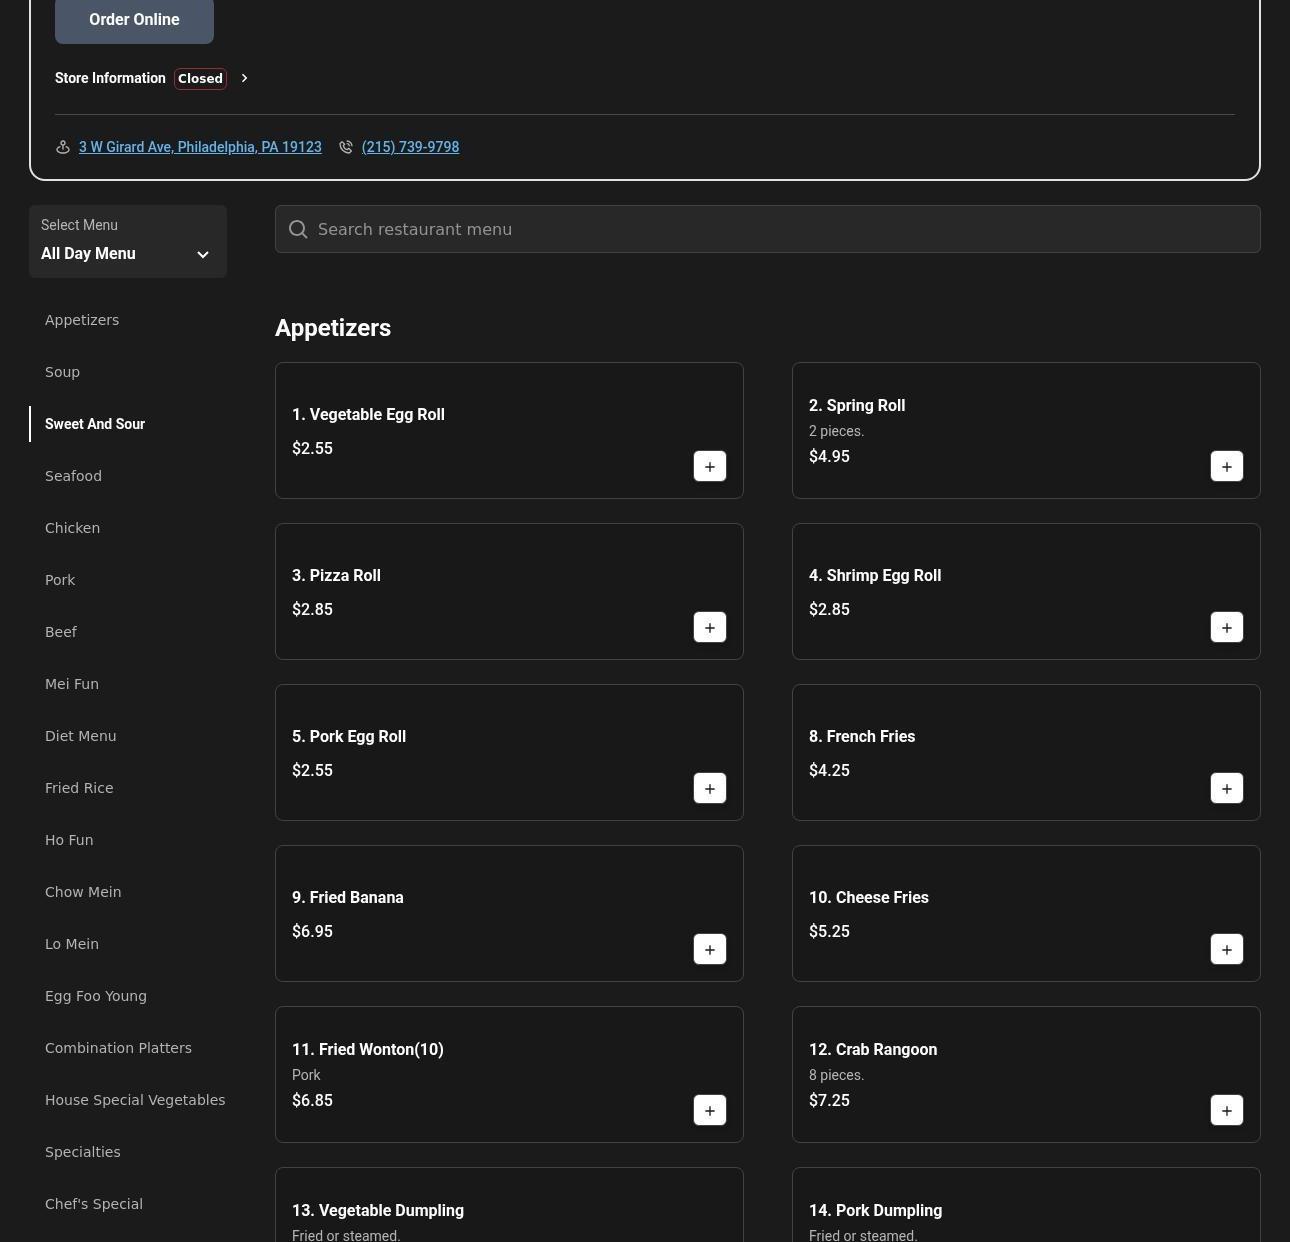Expand Store Information chevron arrow
Viewport: 1290px width, 1242px height.
(x=244, y=78)
